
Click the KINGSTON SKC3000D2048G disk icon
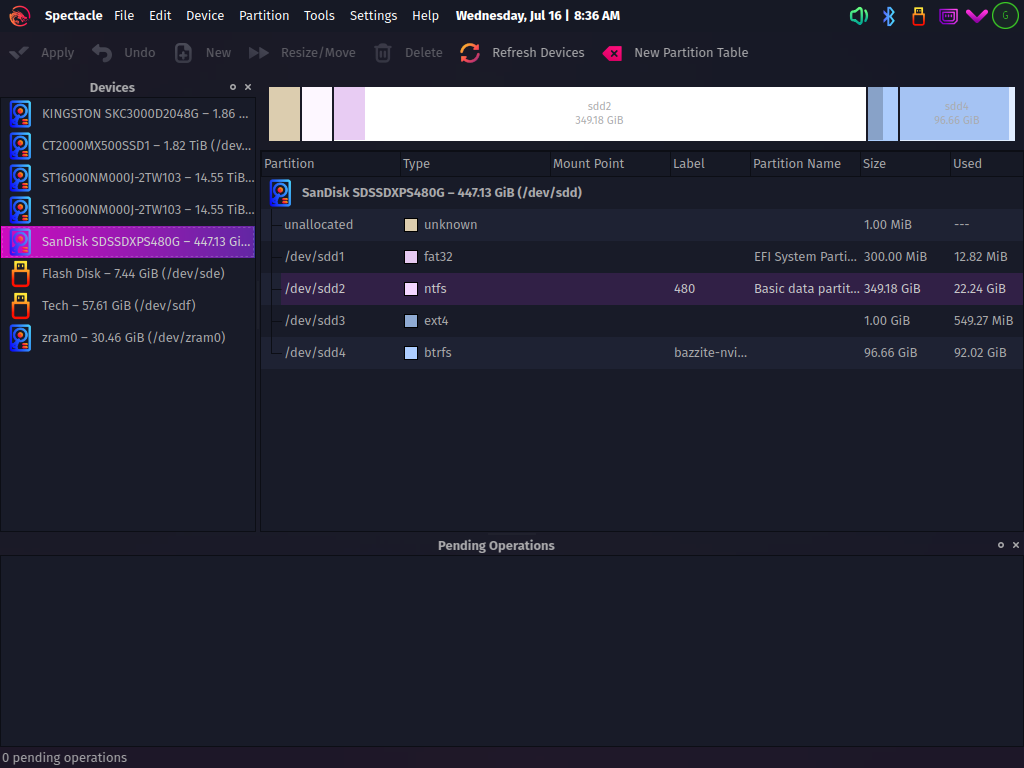(x=20, y=114)
